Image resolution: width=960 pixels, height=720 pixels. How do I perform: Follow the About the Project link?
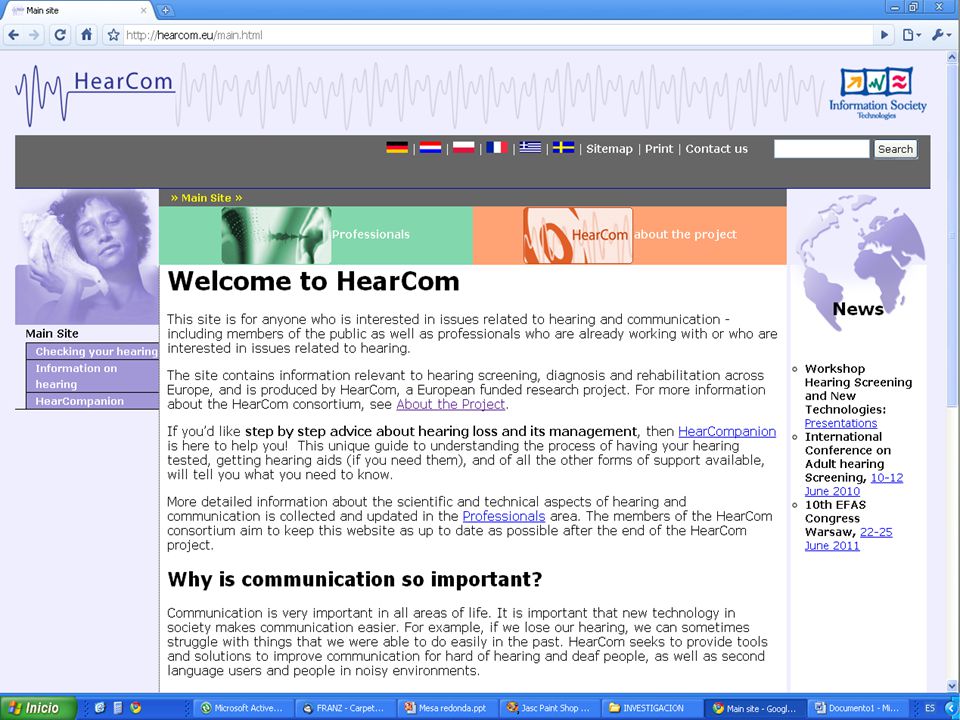(x=451, y=404)
